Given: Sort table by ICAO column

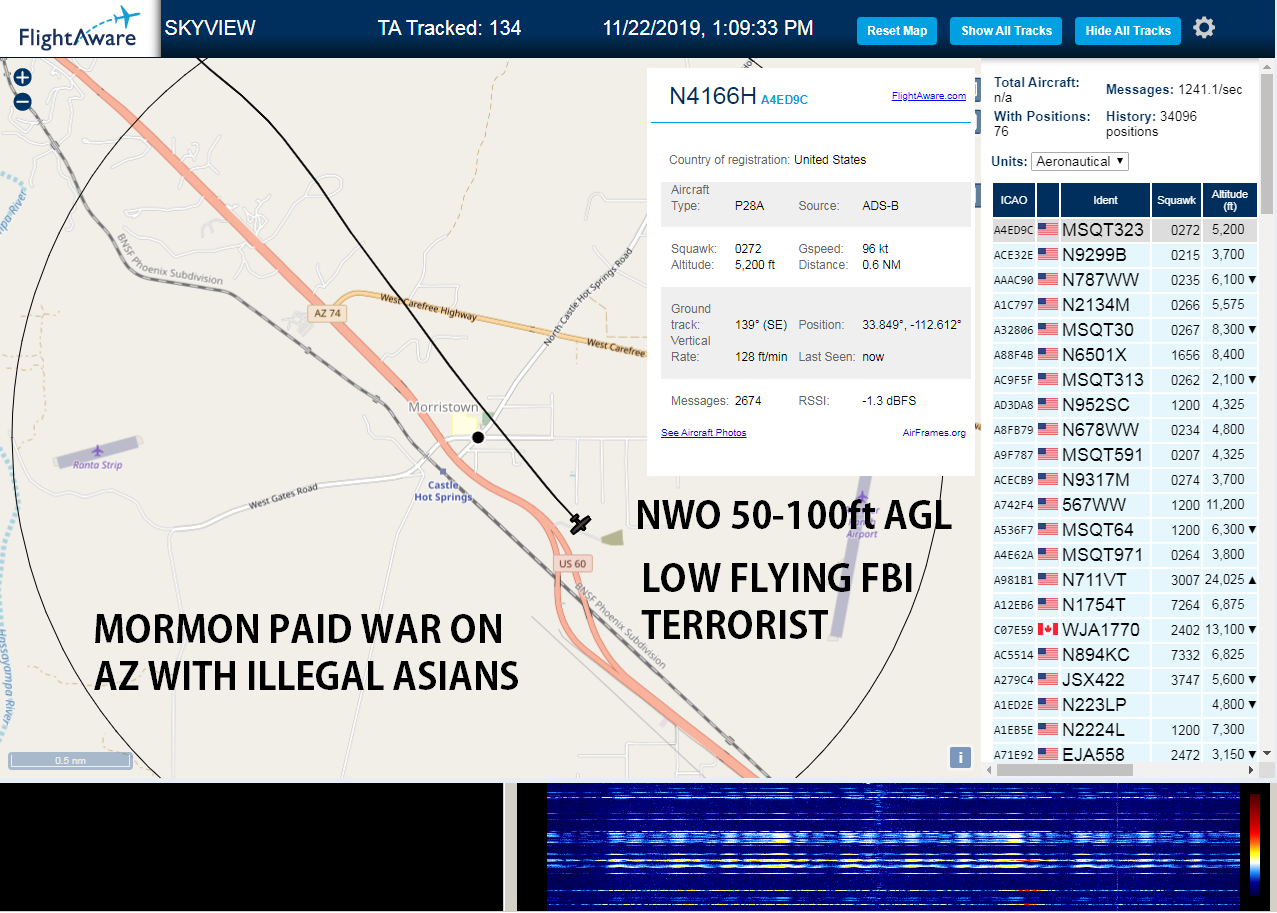Looking at the screenshot, I should tap(1014, 200).
